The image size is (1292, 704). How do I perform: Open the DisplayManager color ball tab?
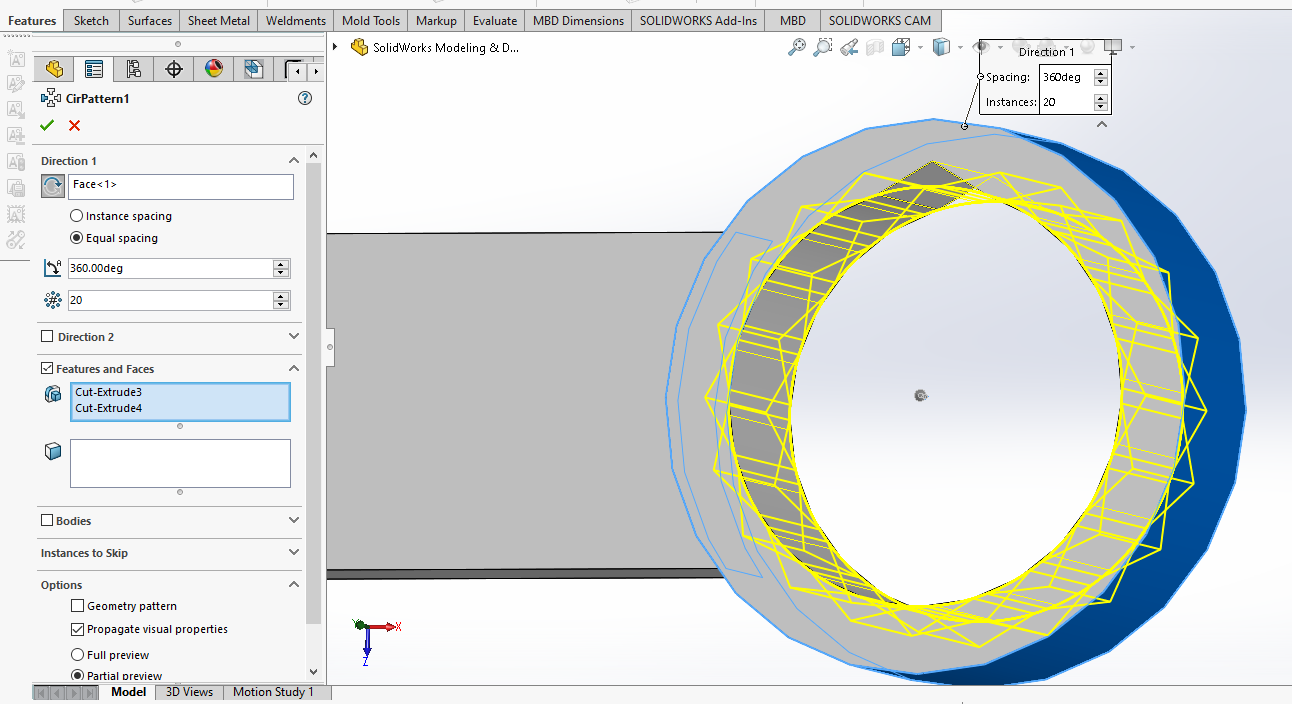214,69
